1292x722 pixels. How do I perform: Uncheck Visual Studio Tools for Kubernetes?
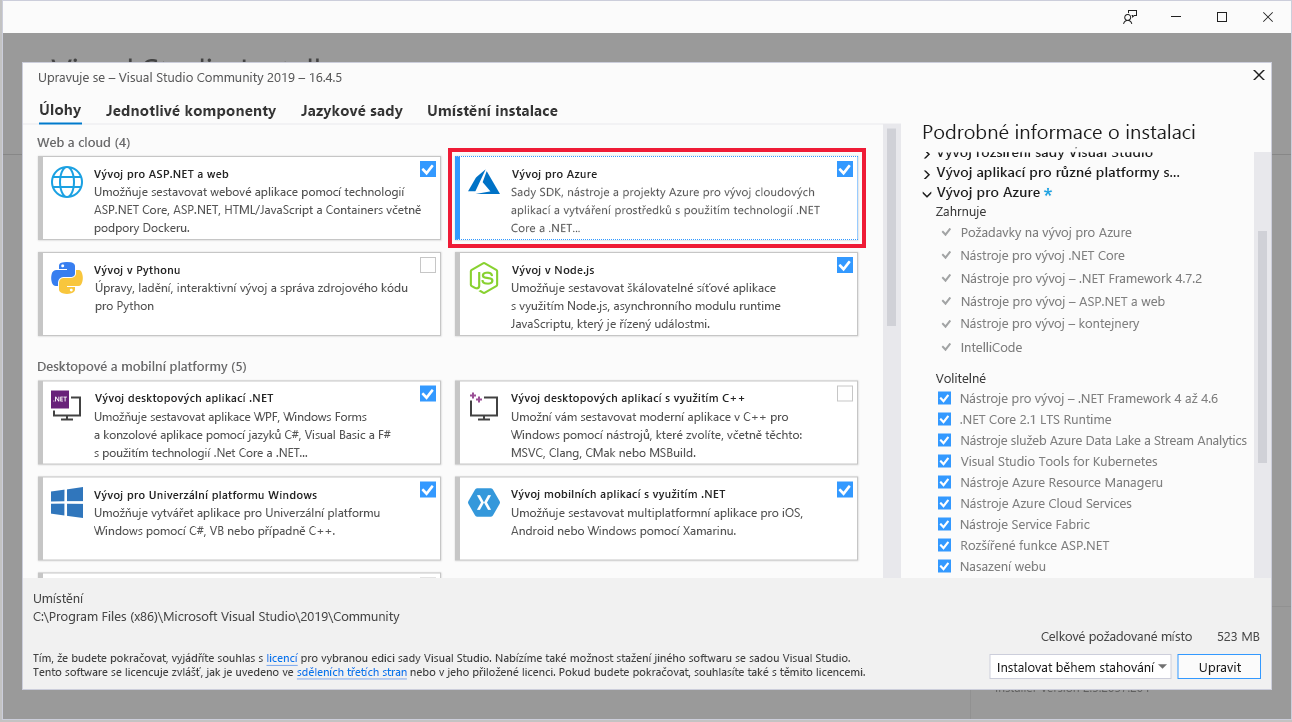(944, 461)
